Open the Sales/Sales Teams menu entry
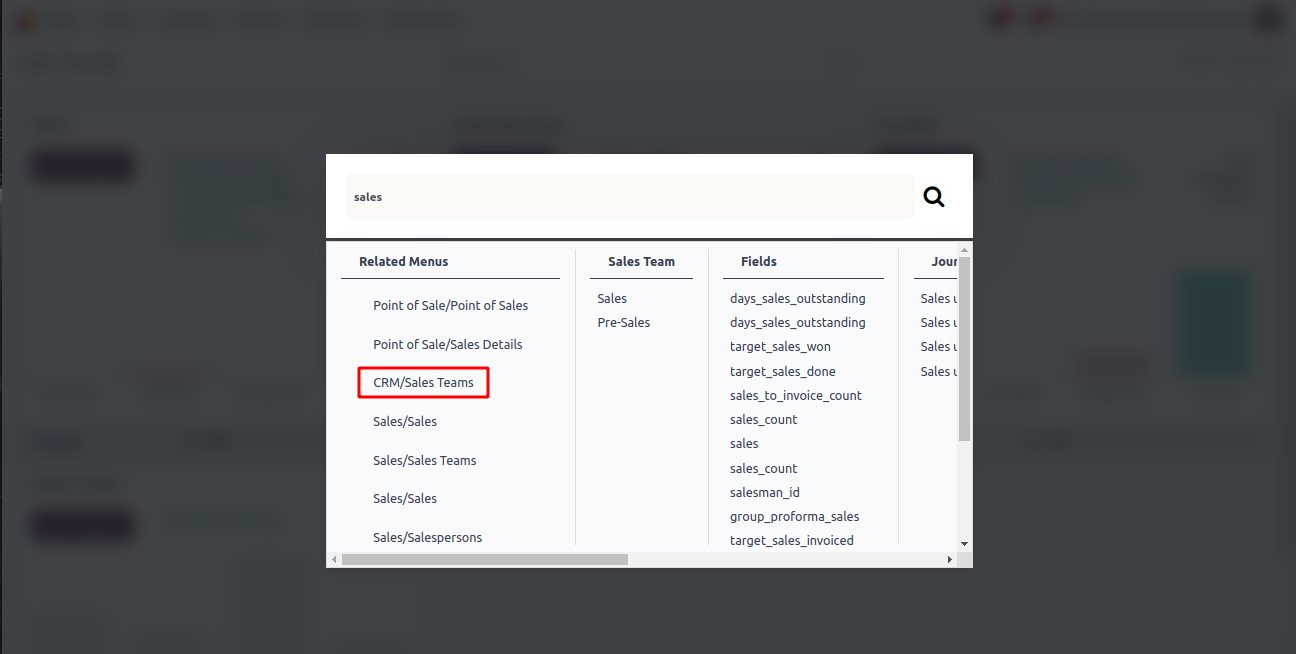 (424, 461)
